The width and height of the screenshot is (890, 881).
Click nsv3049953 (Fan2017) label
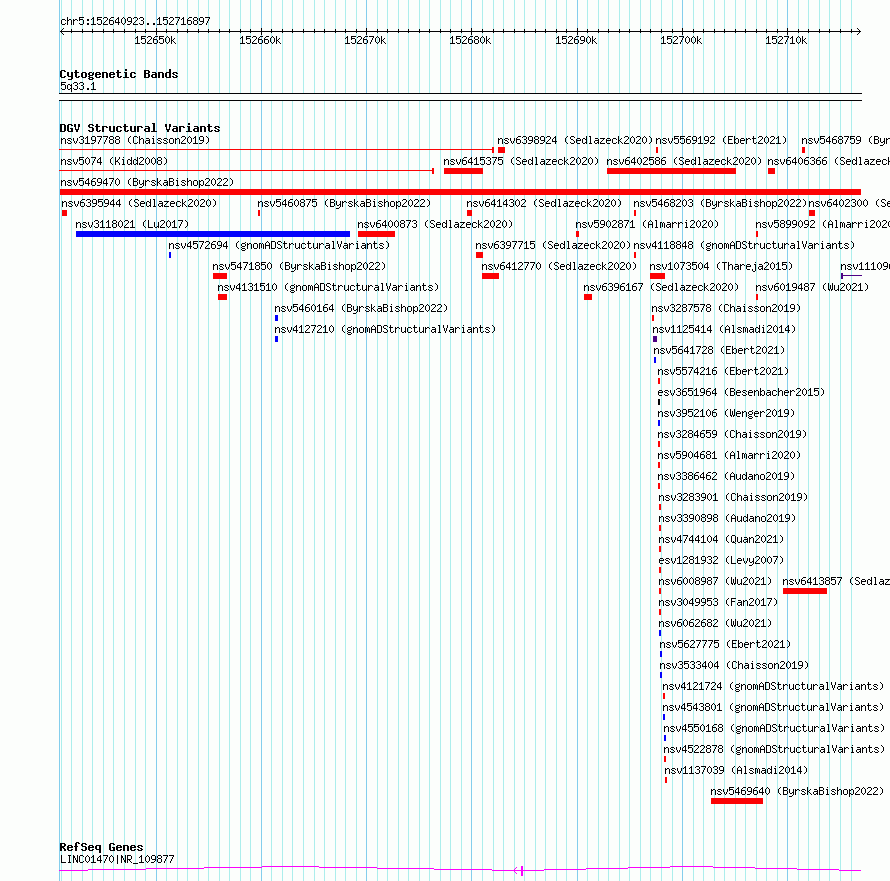coord(718,602)
